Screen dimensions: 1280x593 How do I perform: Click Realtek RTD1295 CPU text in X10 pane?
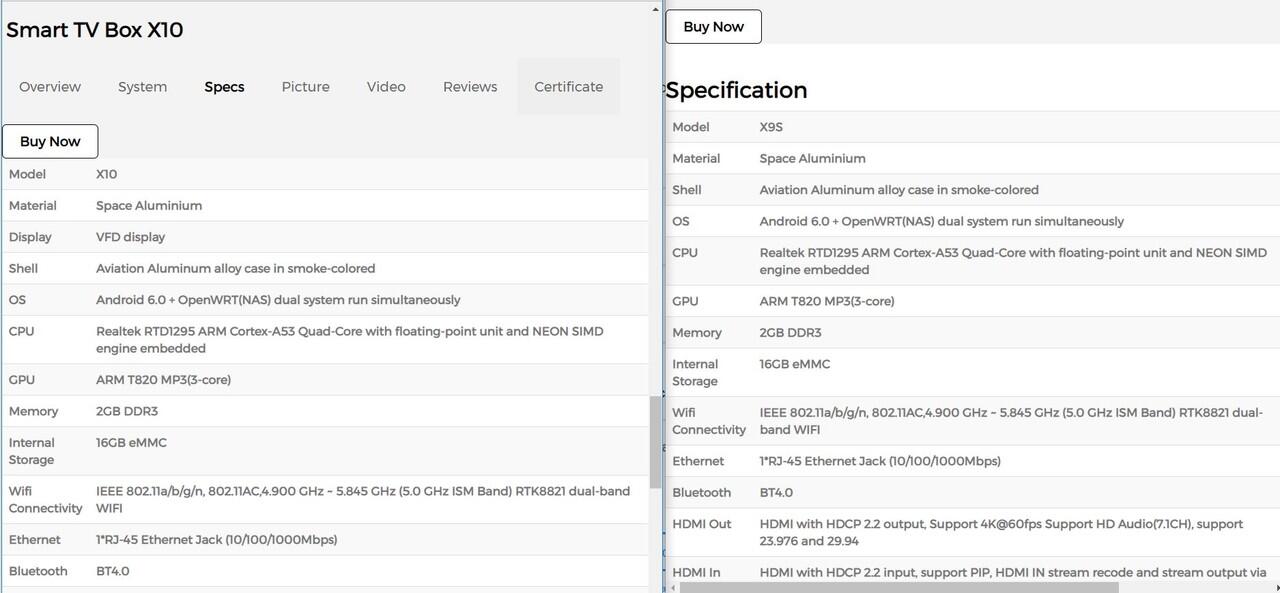(x=350, y=339)
